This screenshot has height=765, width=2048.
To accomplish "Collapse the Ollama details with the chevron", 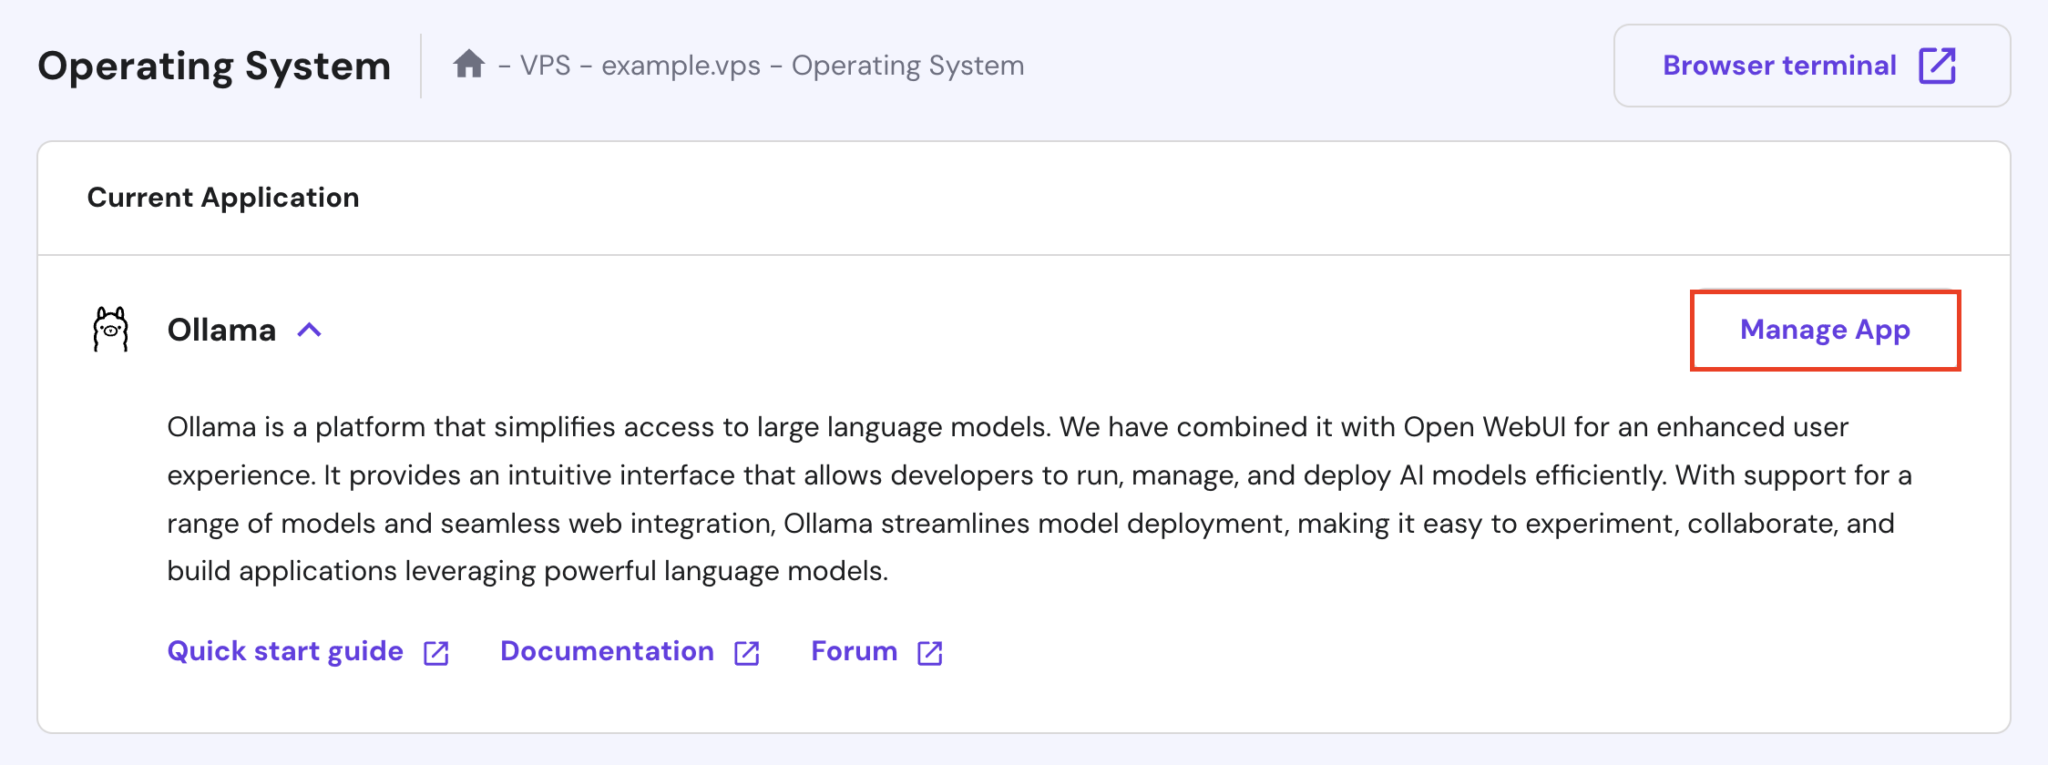I will tap(310, 330).
